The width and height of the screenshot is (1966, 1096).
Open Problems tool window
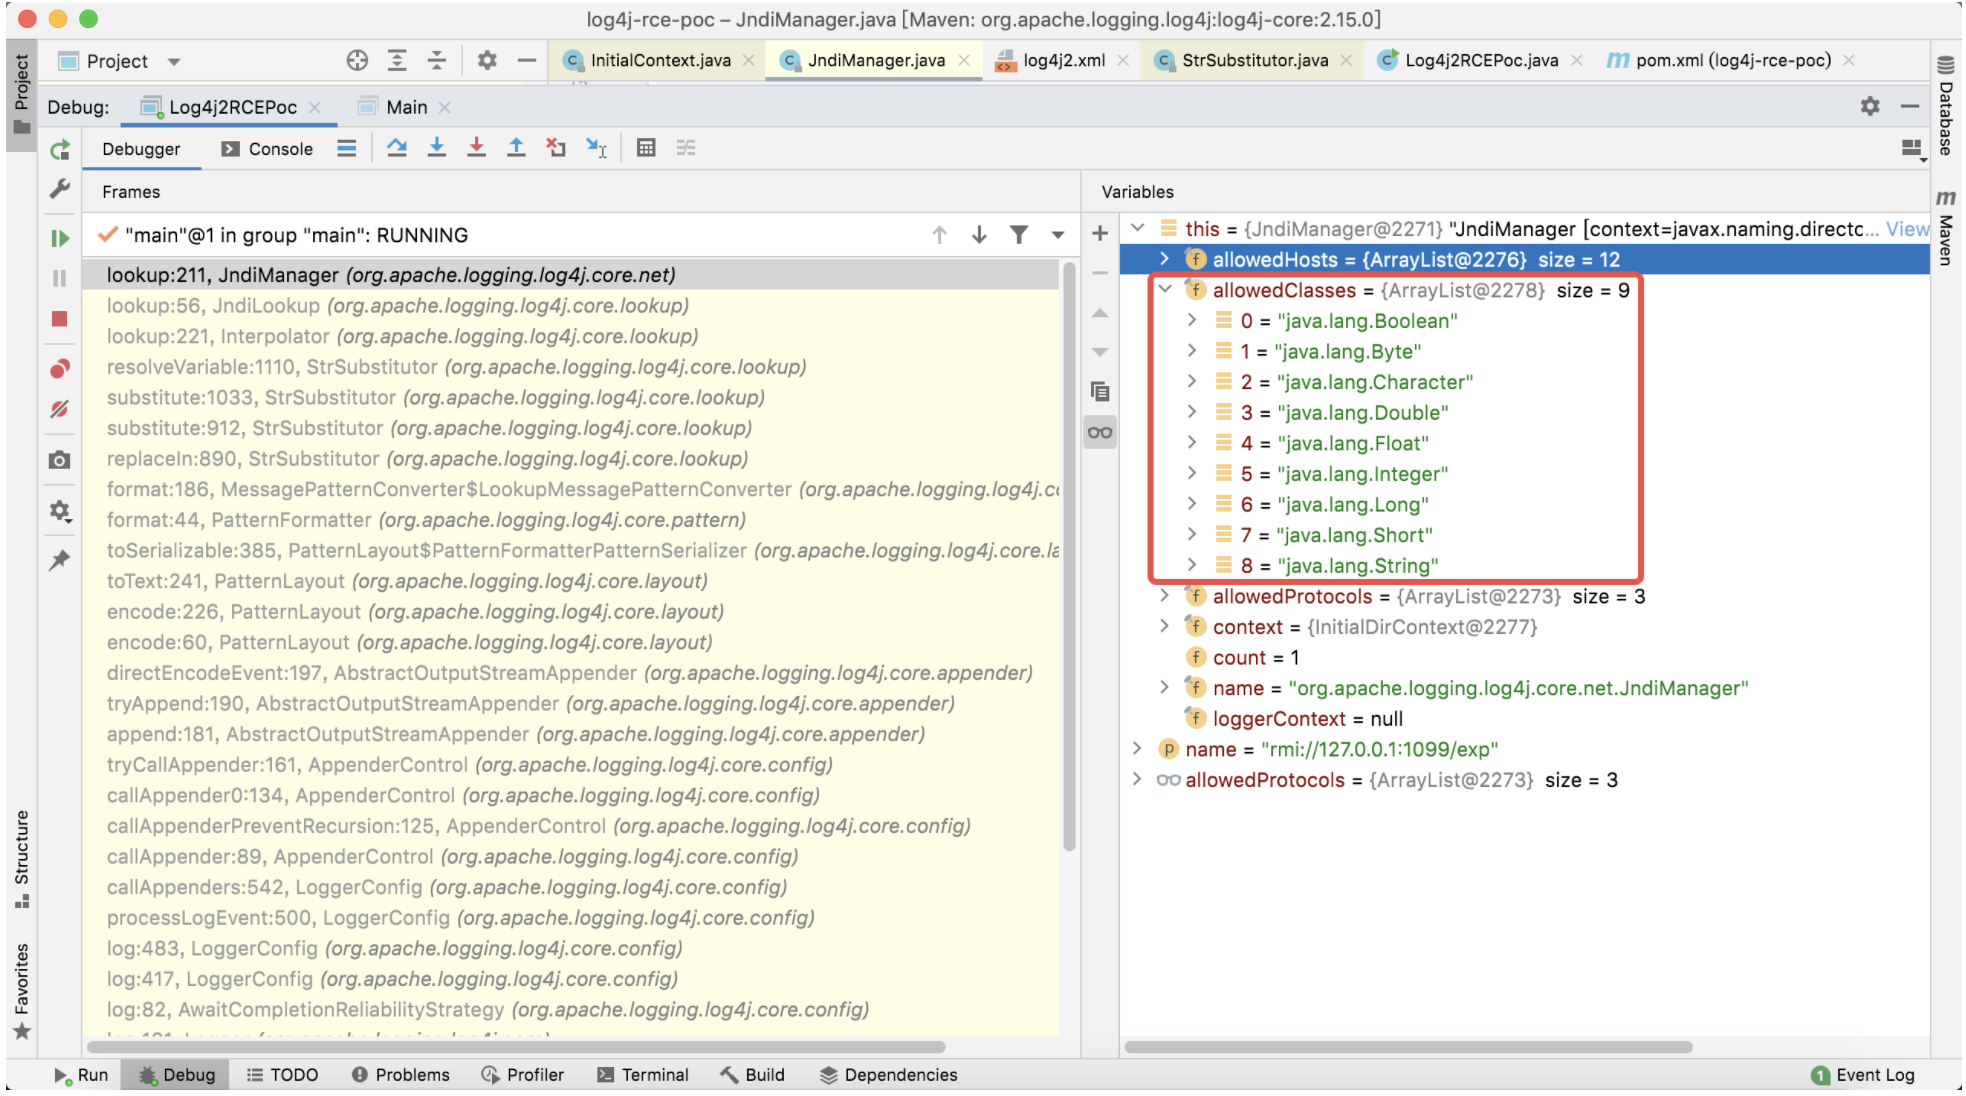pyautogui.click(x=401, y=1075)
